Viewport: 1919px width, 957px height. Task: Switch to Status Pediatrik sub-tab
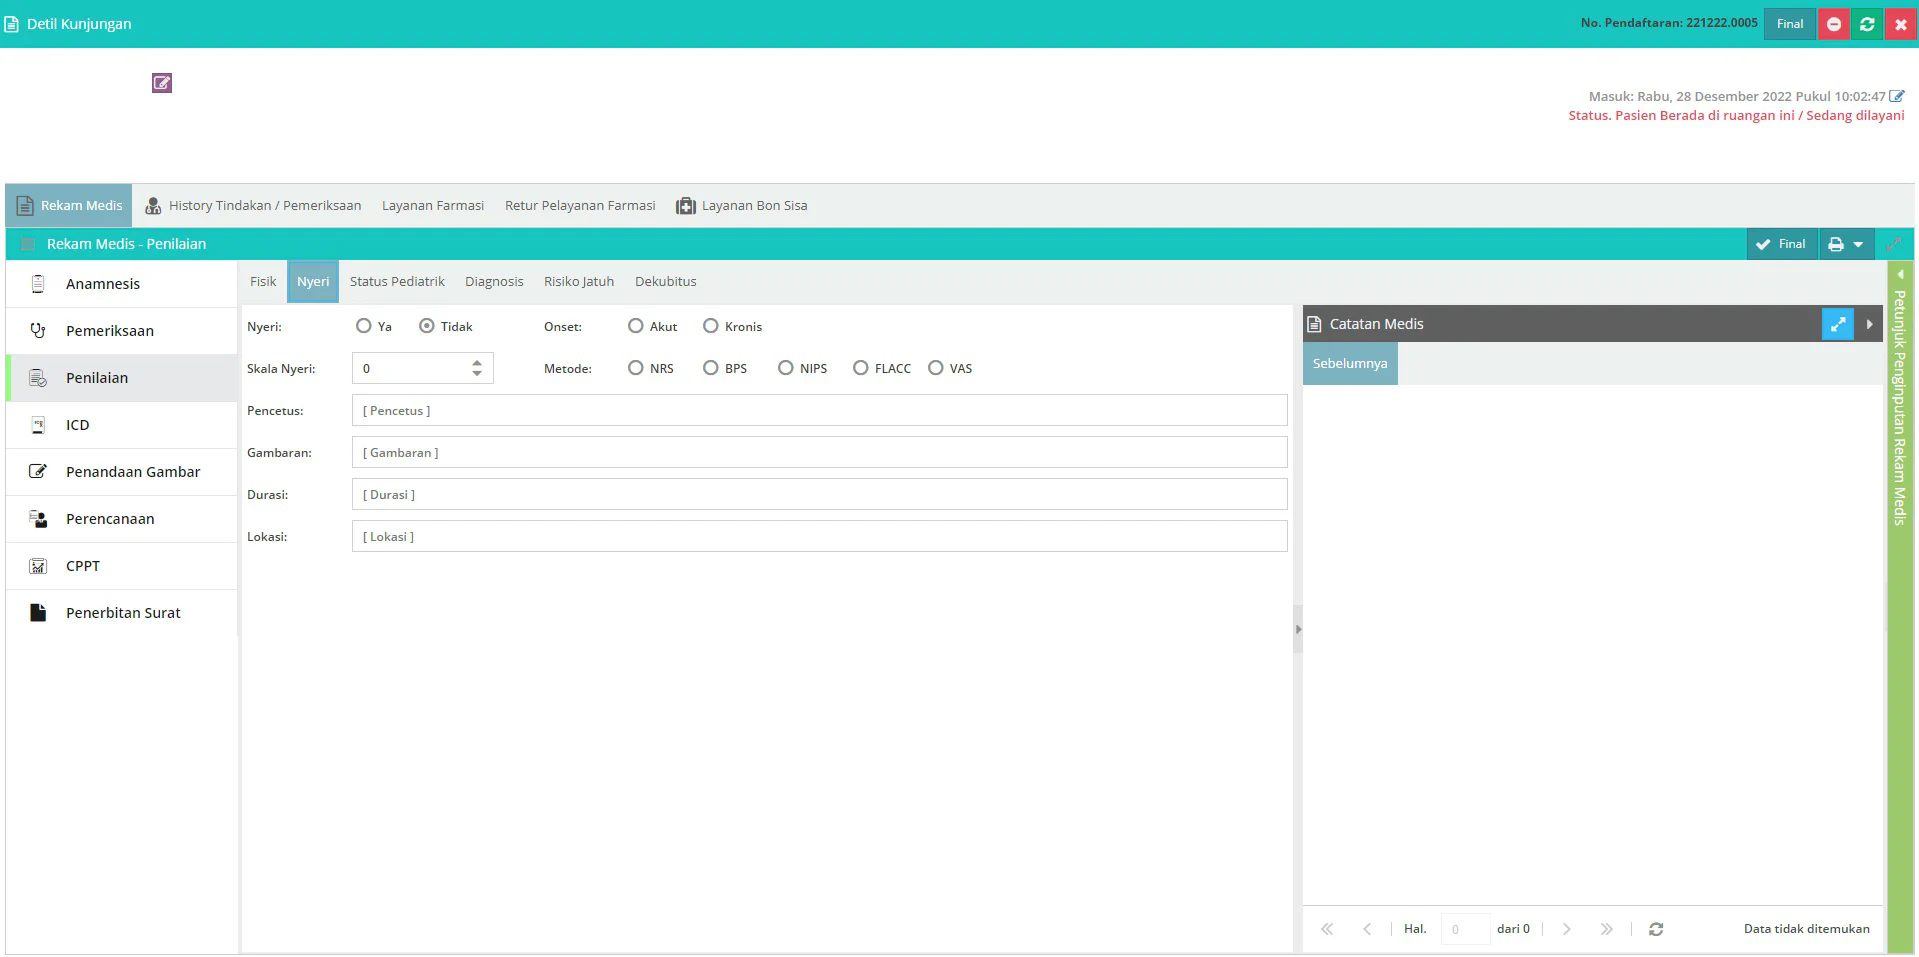(x=397, y=282)
